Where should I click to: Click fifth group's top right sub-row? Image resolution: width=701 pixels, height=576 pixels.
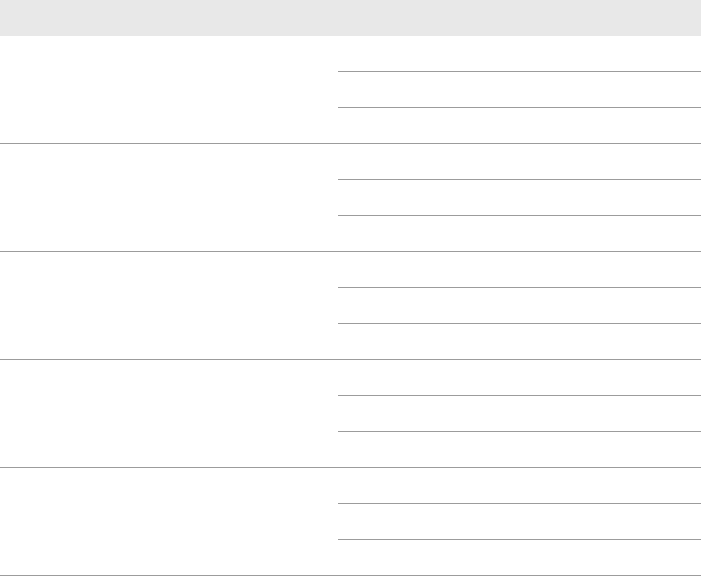coord(516,486)
